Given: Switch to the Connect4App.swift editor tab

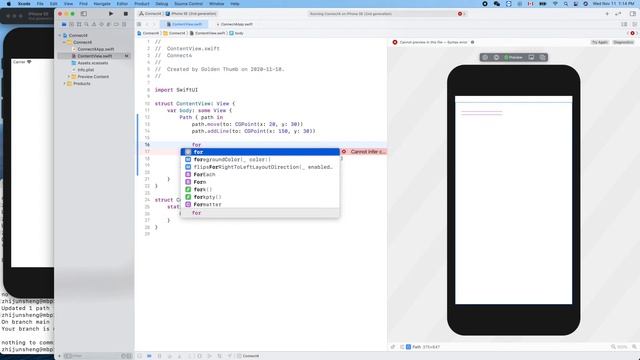Looking at the screenshot, I should click(x=234, y=24).
